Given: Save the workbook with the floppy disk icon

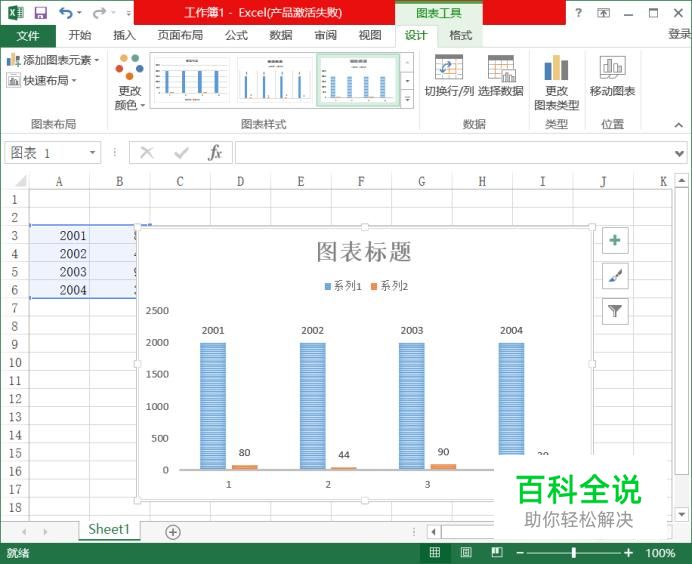Looking at the screenshot, I should click(x=41, y=13).
